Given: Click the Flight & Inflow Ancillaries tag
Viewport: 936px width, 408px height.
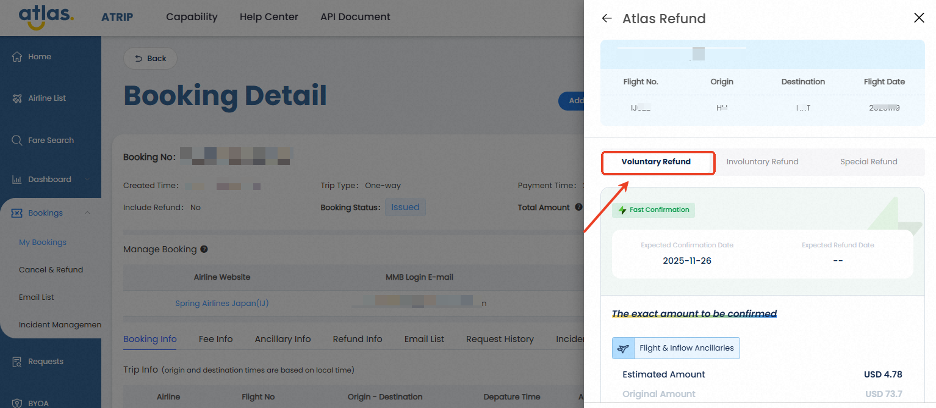Looking at the screenshot, I should 676,348.
